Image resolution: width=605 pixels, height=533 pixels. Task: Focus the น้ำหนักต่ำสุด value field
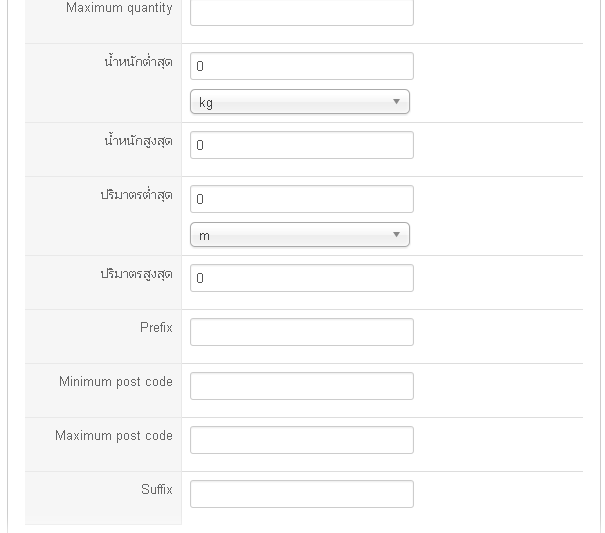pos(301,66)
